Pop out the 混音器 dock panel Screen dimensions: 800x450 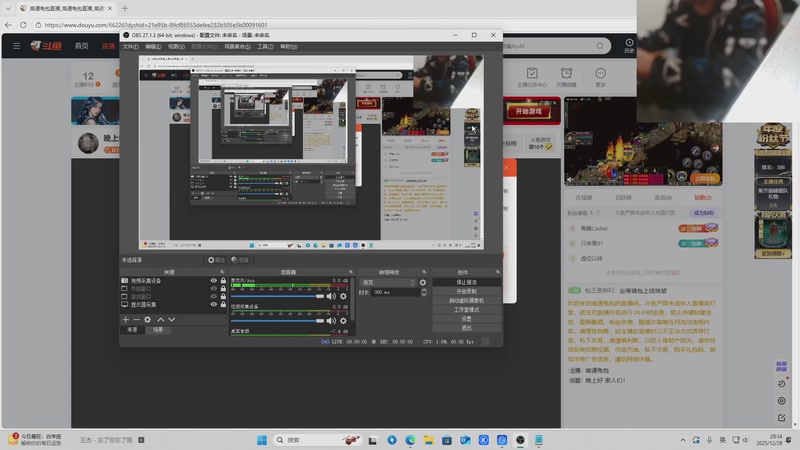351,272
